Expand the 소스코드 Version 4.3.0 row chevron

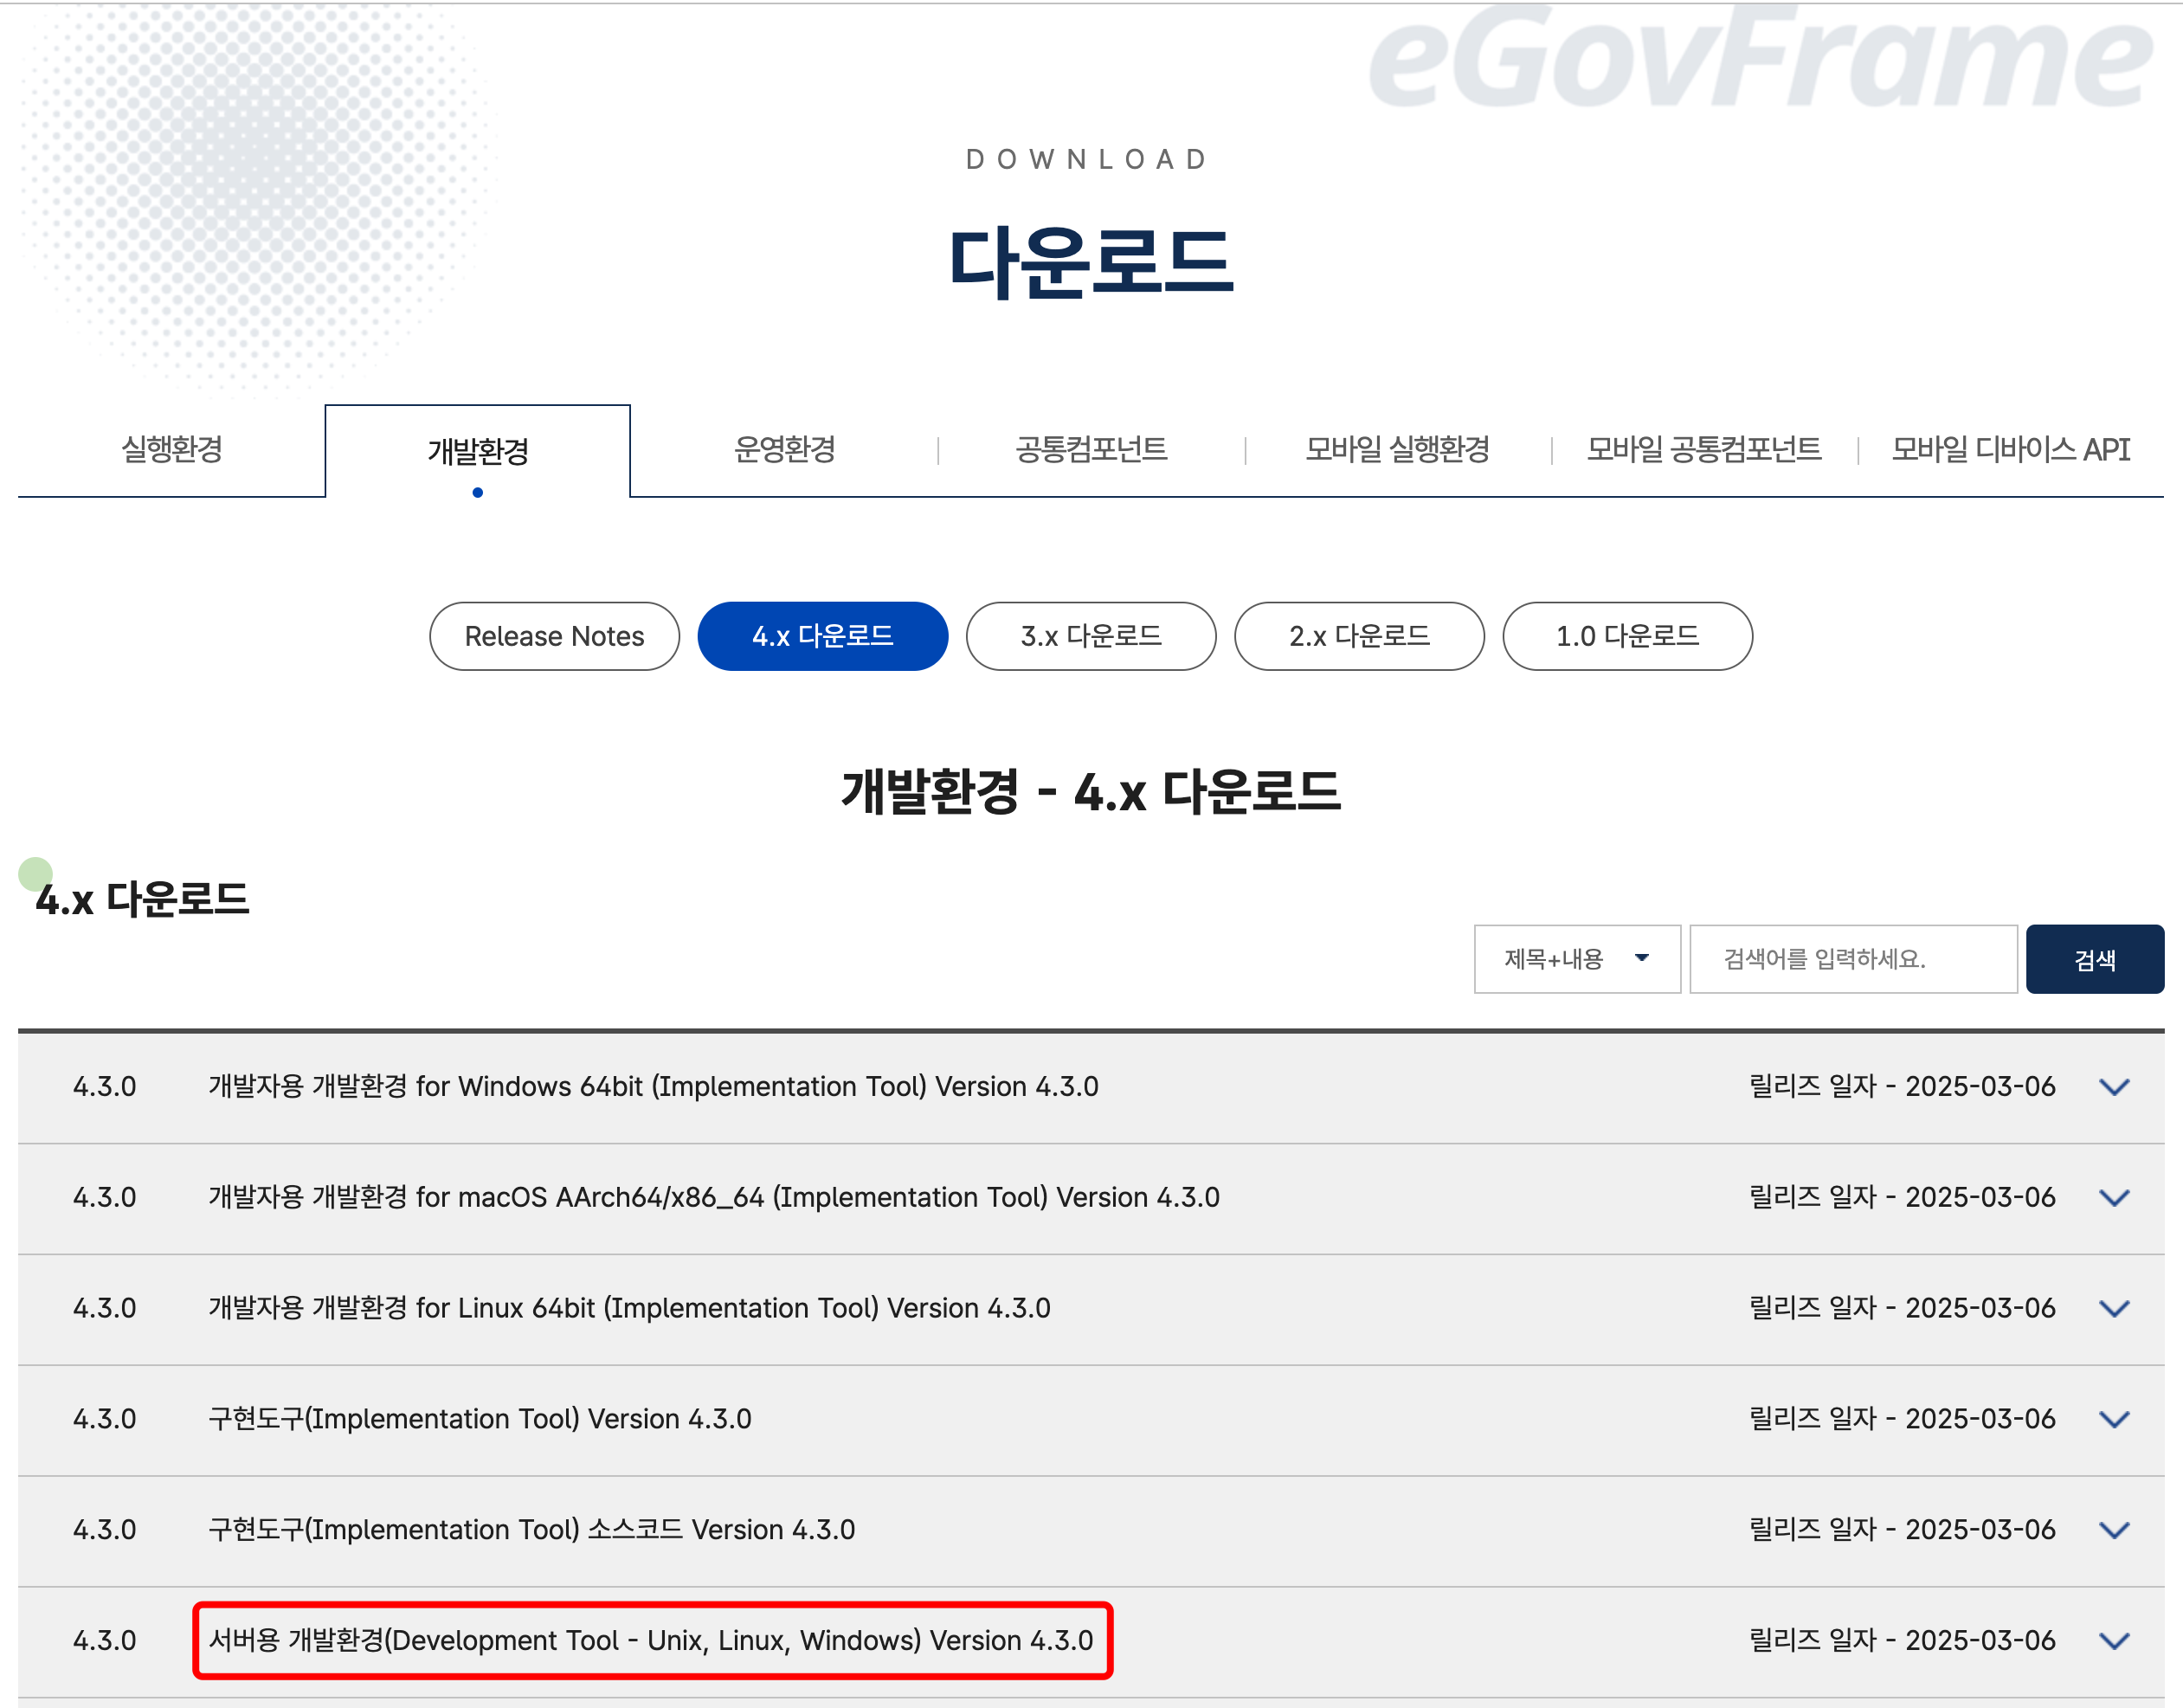[x=2113, y=1531]
